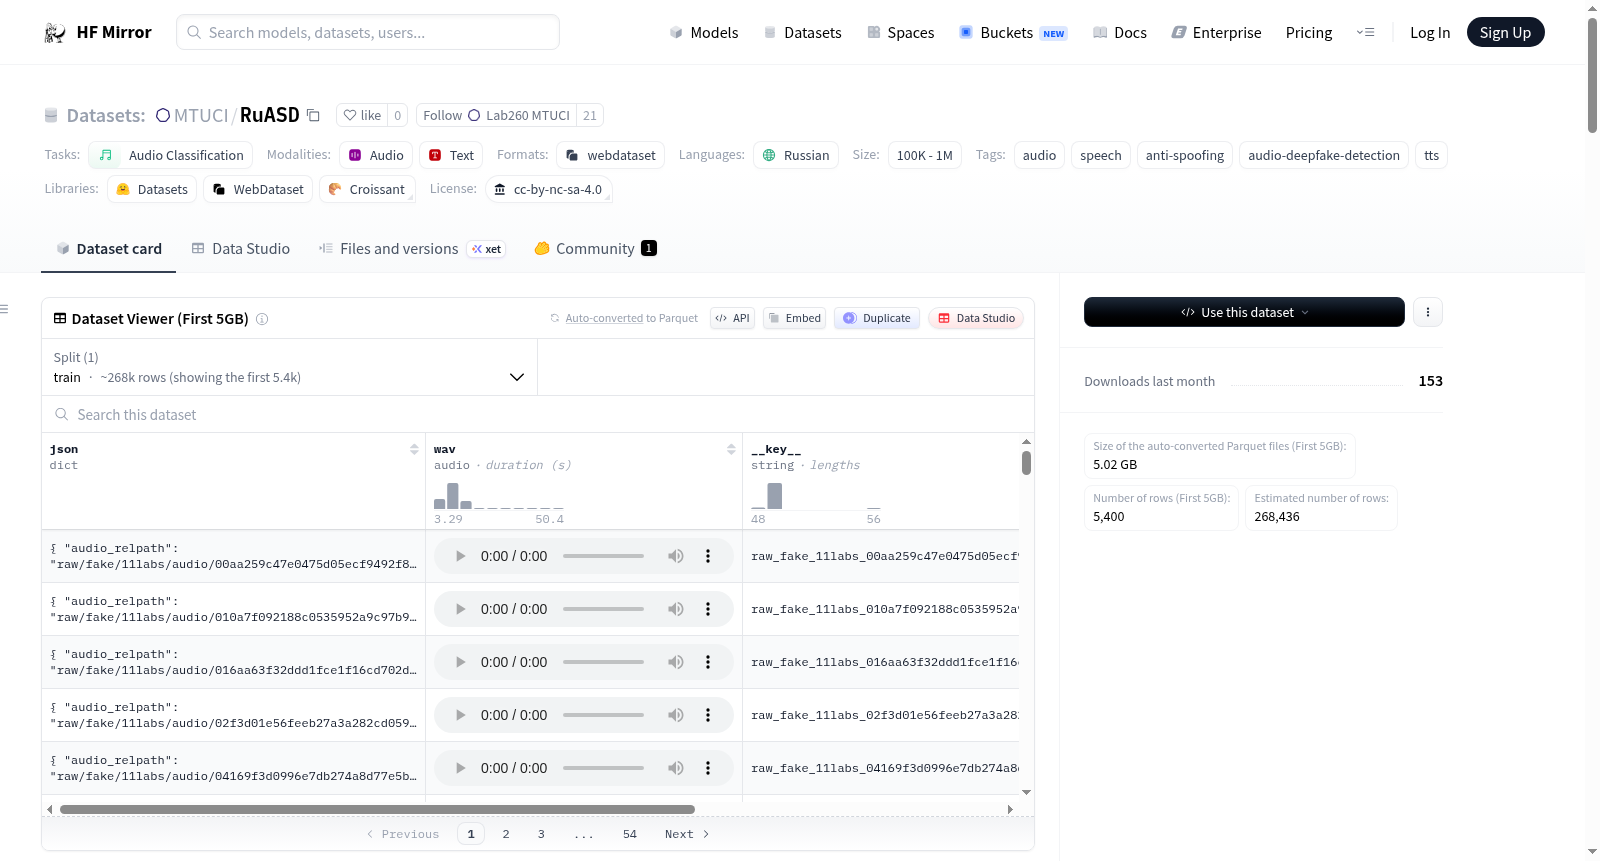Focus the Search this dataset field

pyautogui.click(x=538, y=414)
